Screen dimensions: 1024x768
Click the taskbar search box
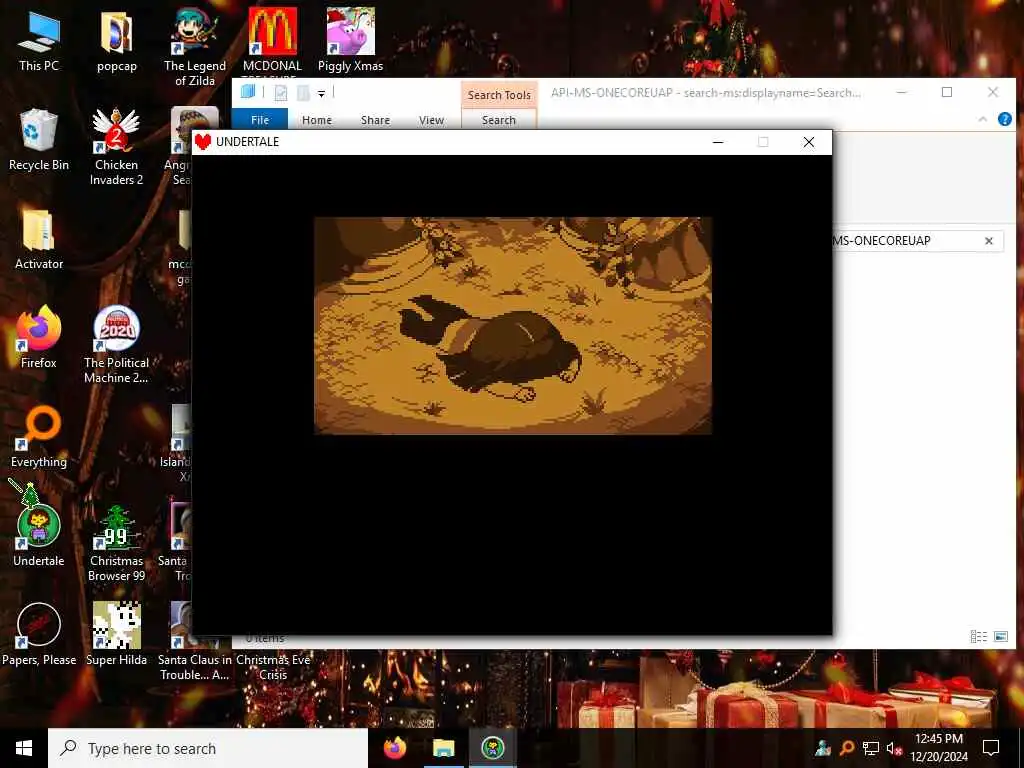click(x=208, y=748)
